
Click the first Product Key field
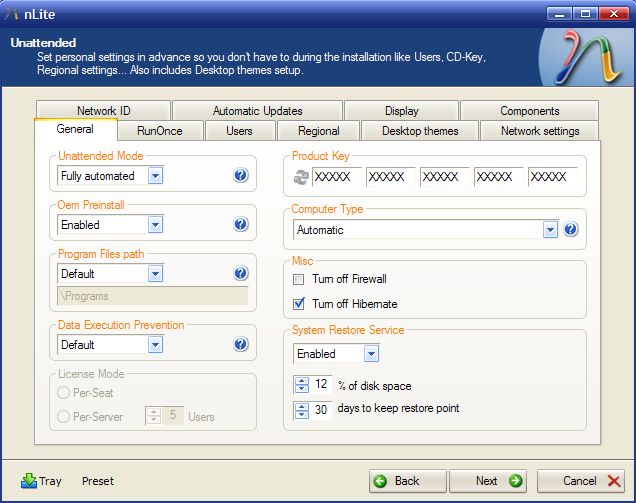coord(338,177)
